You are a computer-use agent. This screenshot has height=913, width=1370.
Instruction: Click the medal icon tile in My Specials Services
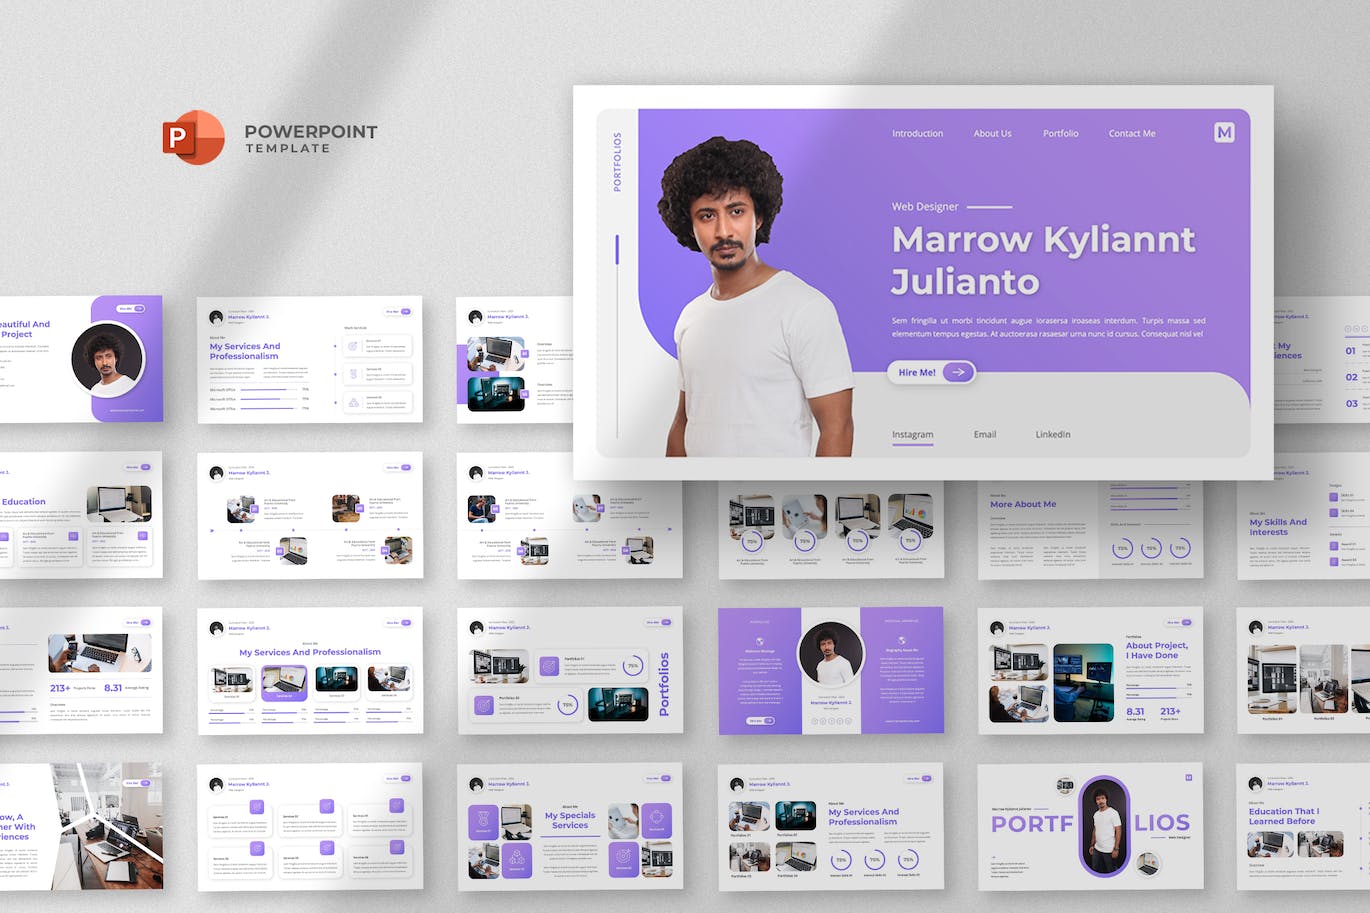coord(483,821)
